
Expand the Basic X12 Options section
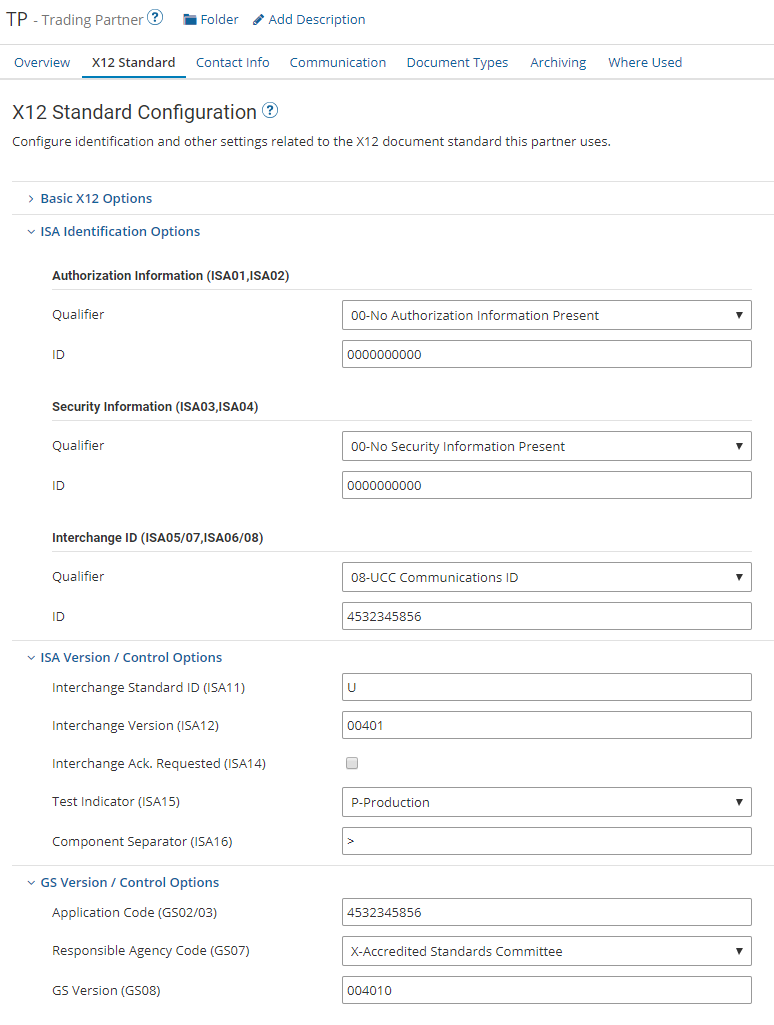tap(96, 198)
